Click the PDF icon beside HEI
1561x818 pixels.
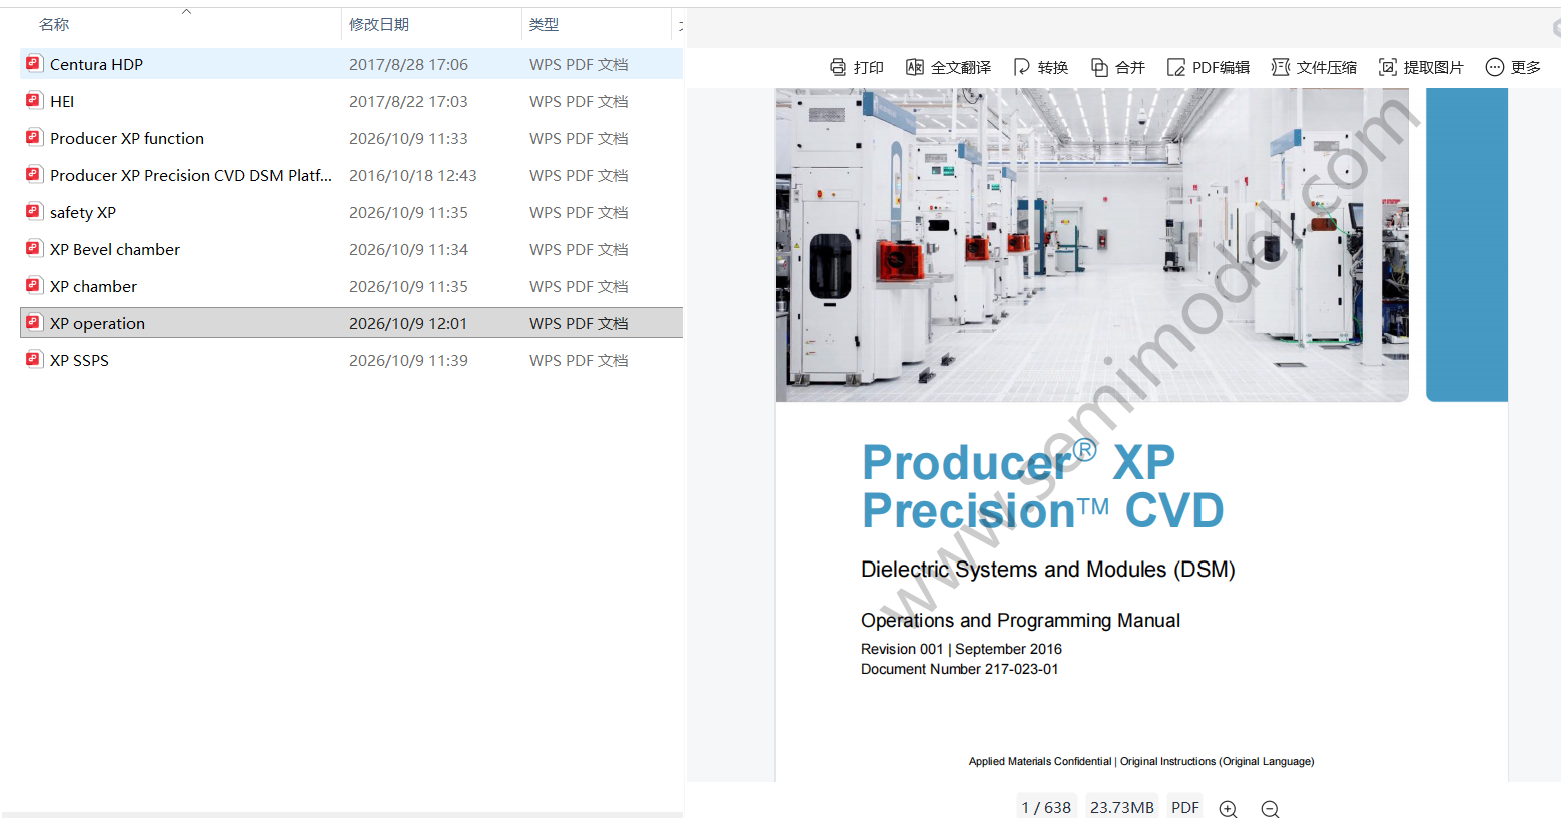[x=34, y=100]
